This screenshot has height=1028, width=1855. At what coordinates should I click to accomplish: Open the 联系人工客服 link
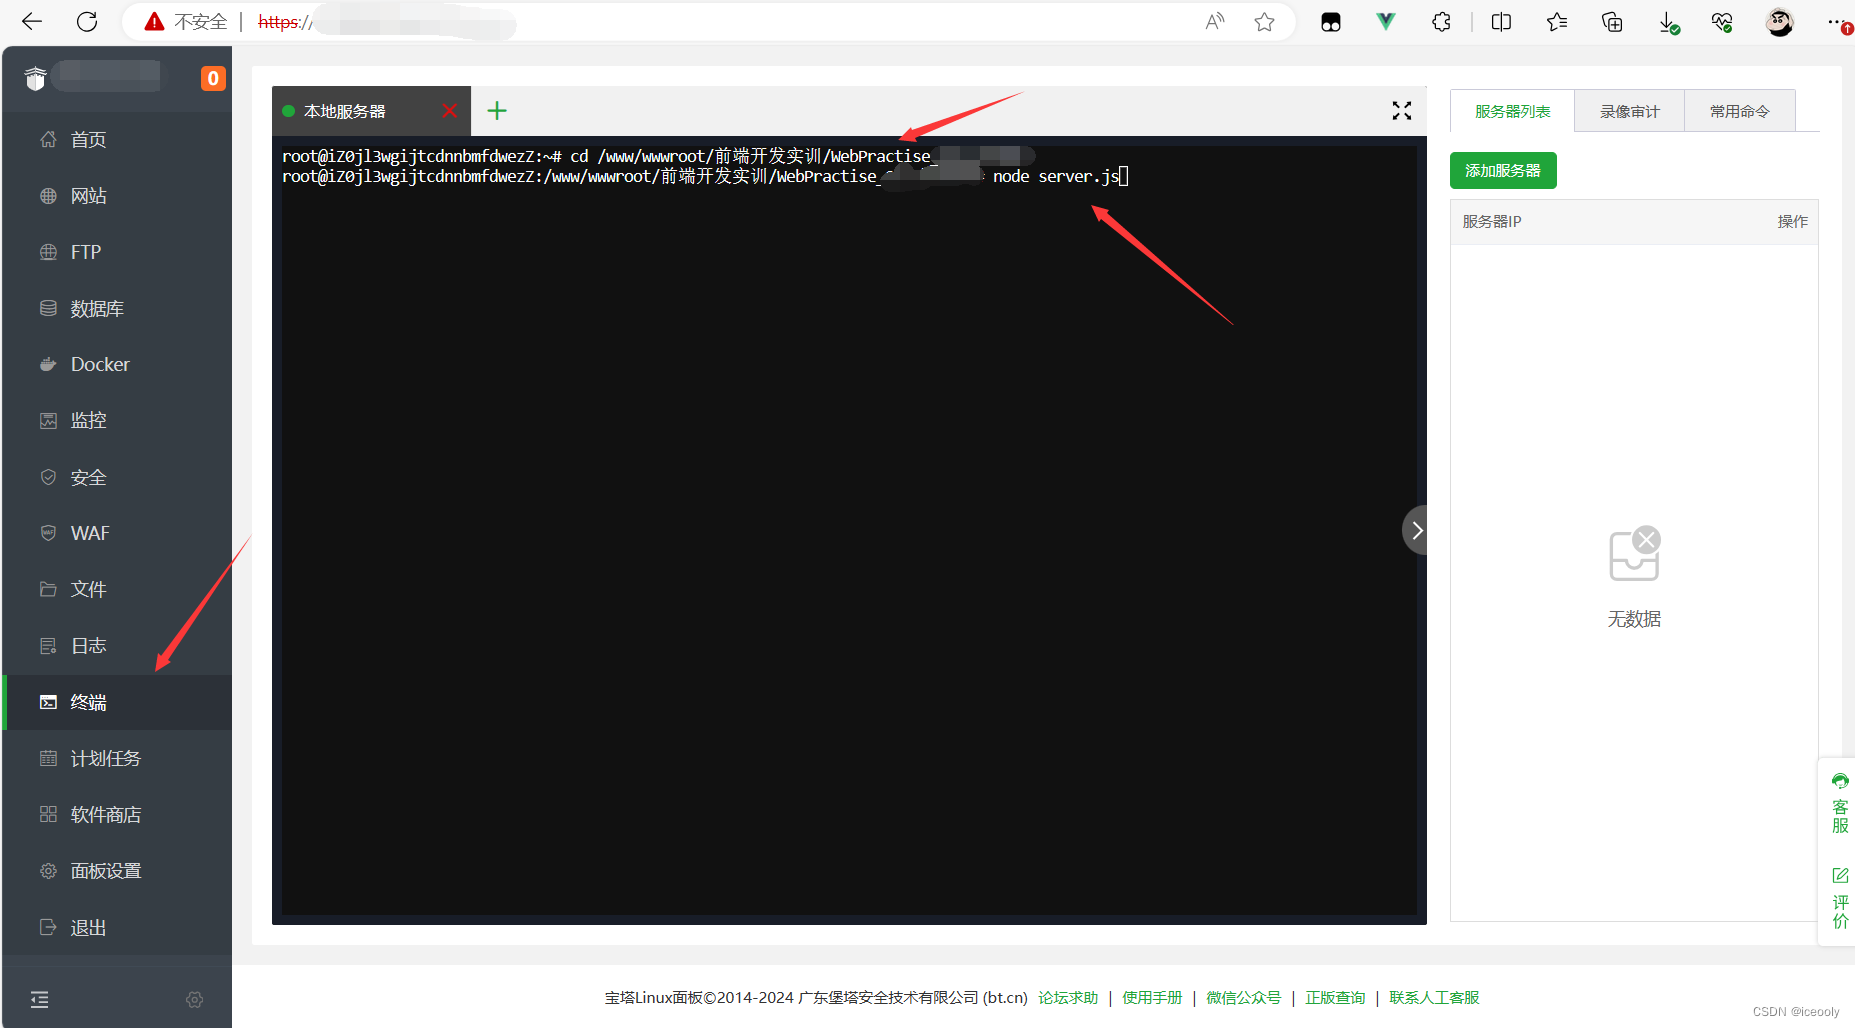tap(1434, 998)
